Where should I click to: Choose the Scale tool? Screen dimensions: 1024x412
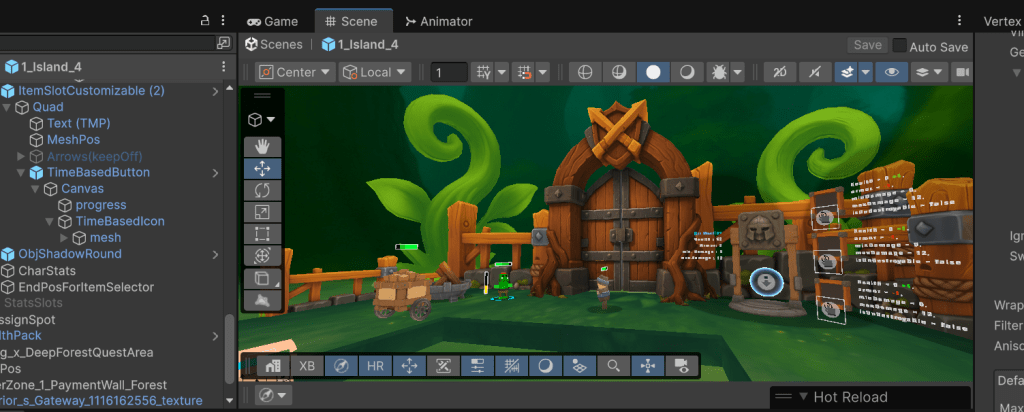262,212
